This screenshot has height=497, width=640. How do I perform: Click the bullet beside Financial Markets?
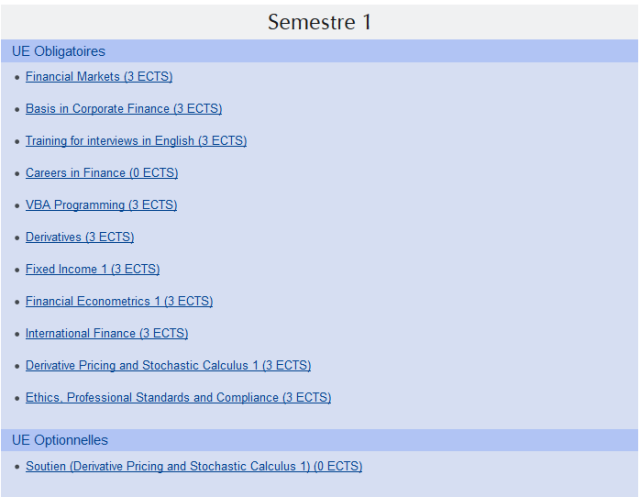(17, 77)
